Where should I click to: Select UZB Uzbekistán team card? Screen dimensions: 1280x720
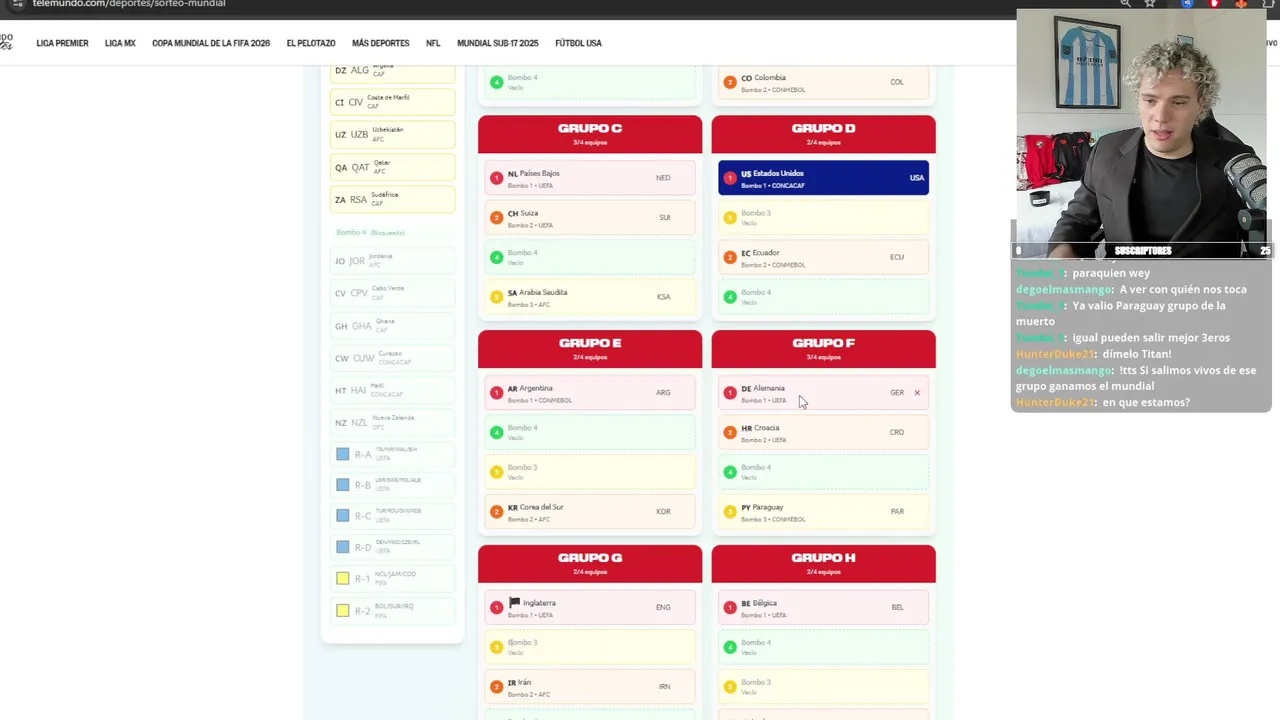[393, 134]
